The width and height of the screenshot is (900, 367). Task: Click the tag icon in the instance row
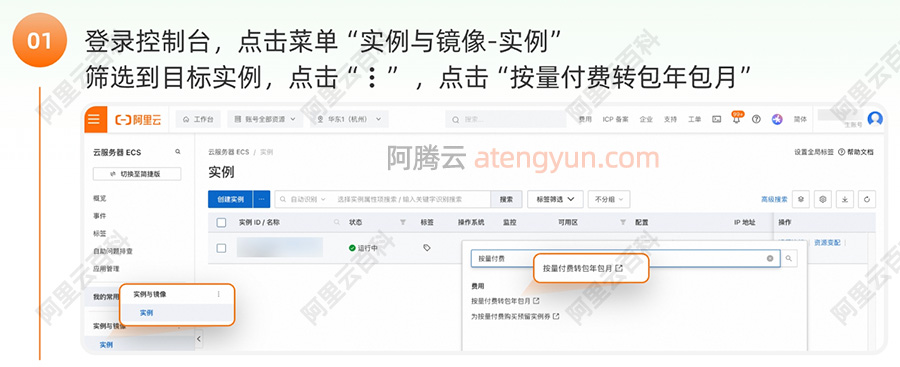point(426,248)
